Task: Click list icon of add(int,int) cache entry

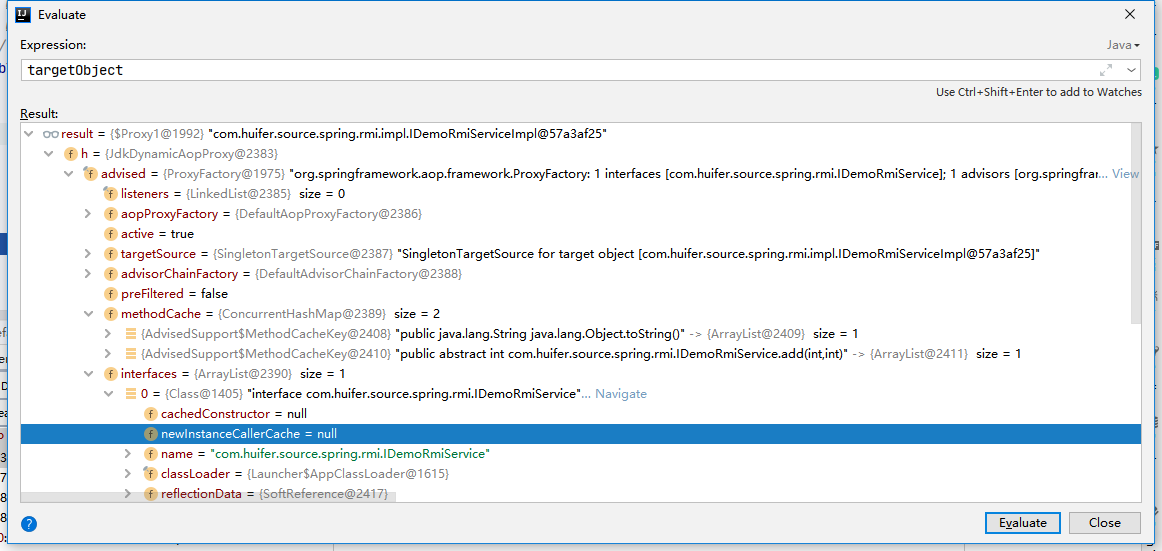Action: click(x=130, y=354)
